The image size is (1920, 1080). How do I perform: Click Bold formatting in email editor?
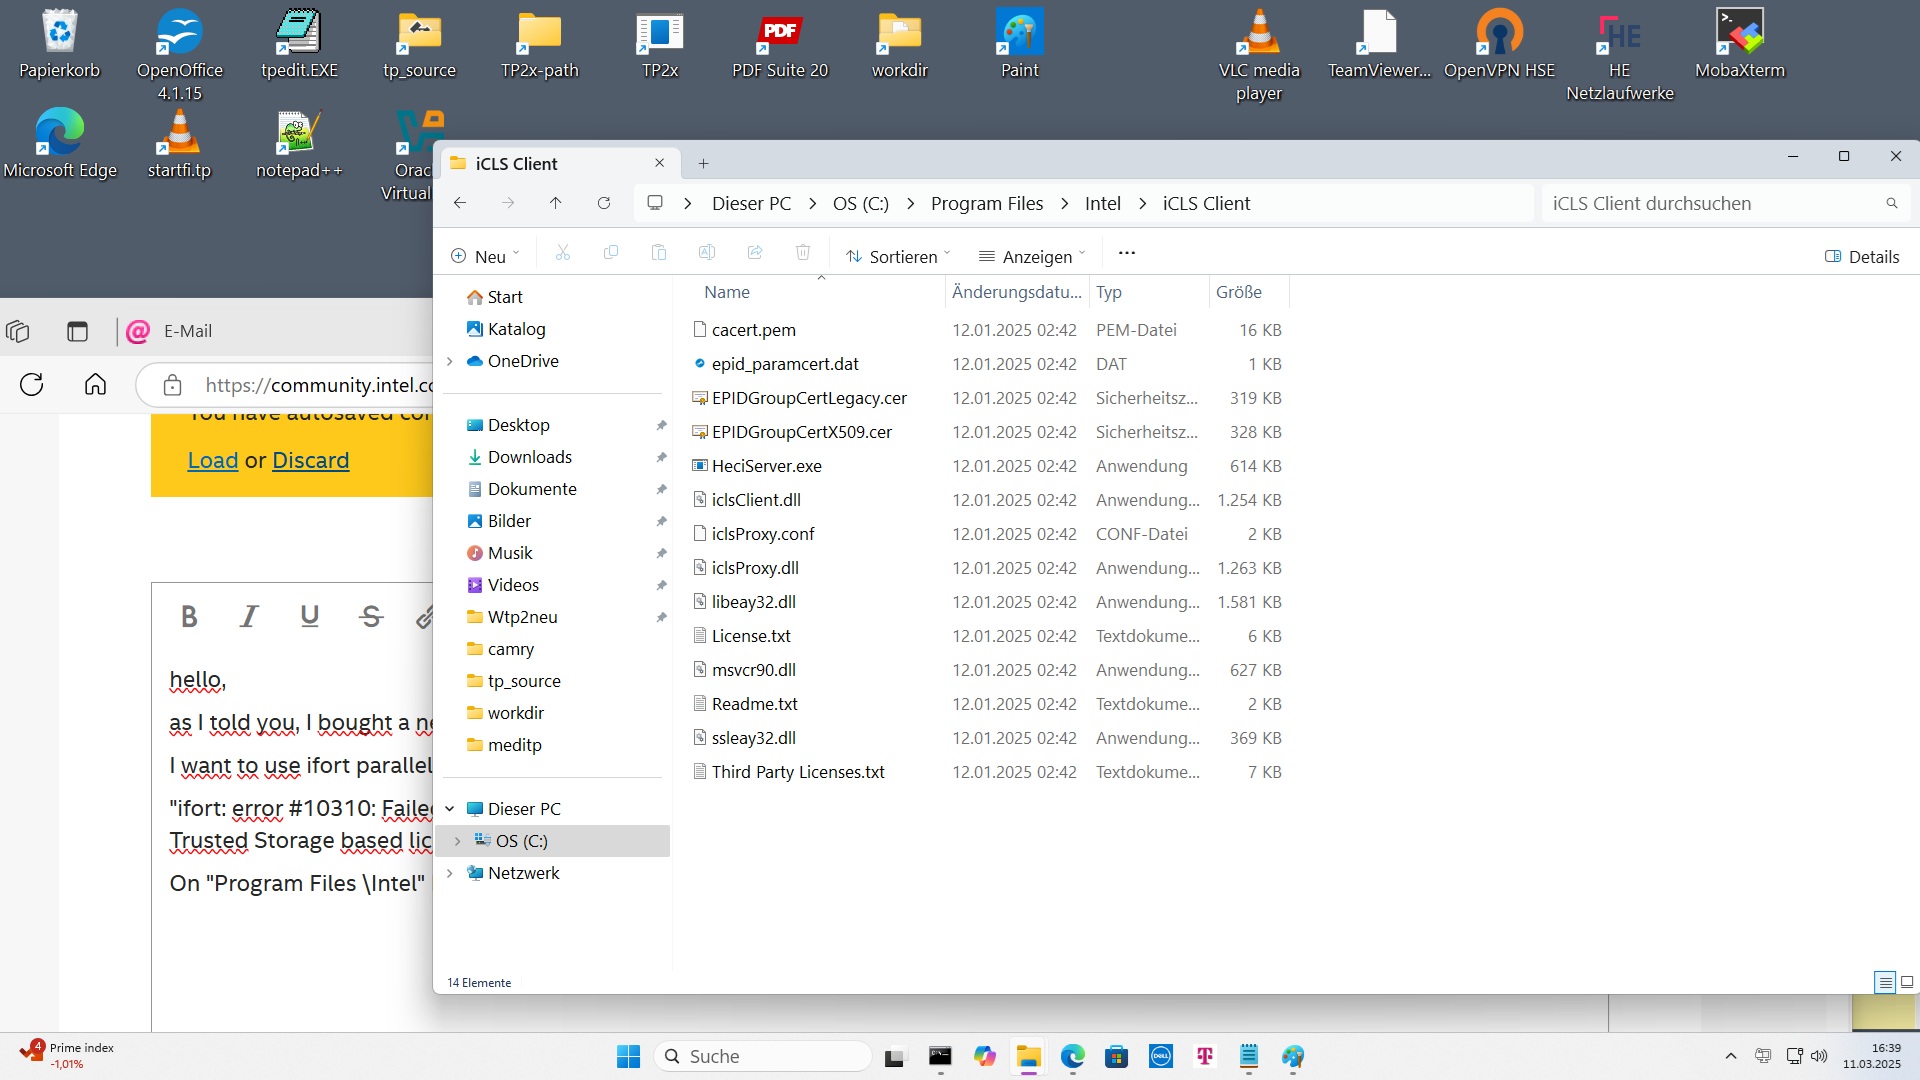[189, 616]
